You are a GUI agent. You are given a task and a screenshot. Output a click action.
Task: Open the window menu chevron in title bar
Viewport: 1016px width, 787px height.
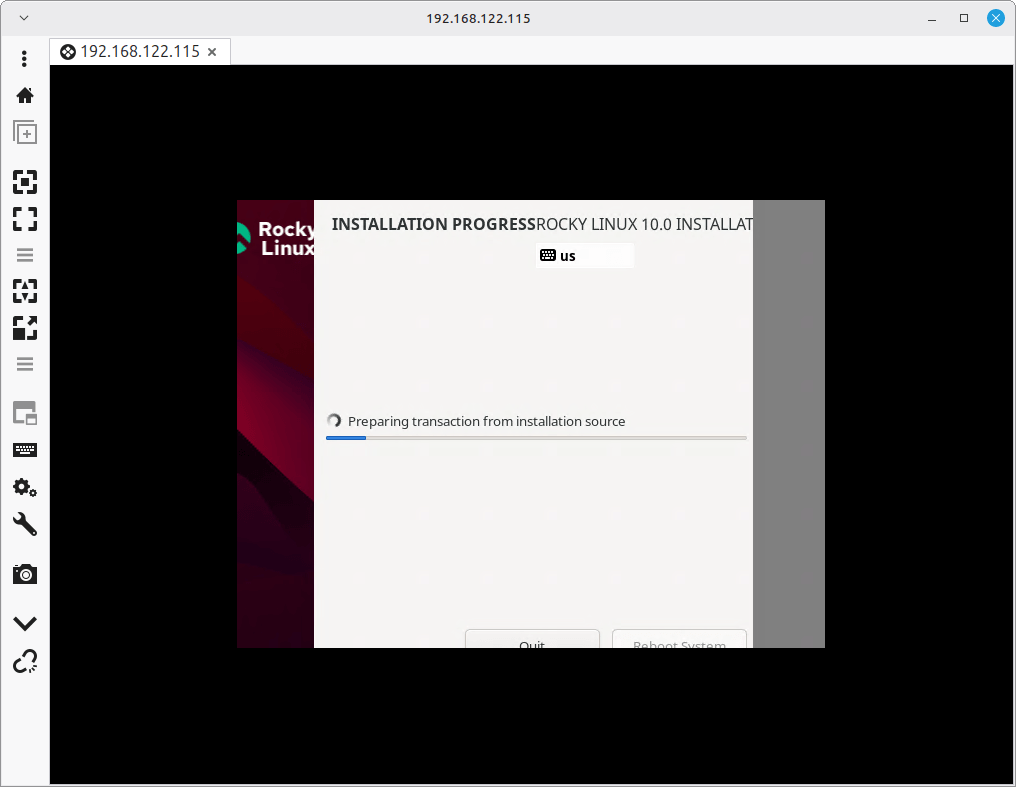[x=24, y=18]
